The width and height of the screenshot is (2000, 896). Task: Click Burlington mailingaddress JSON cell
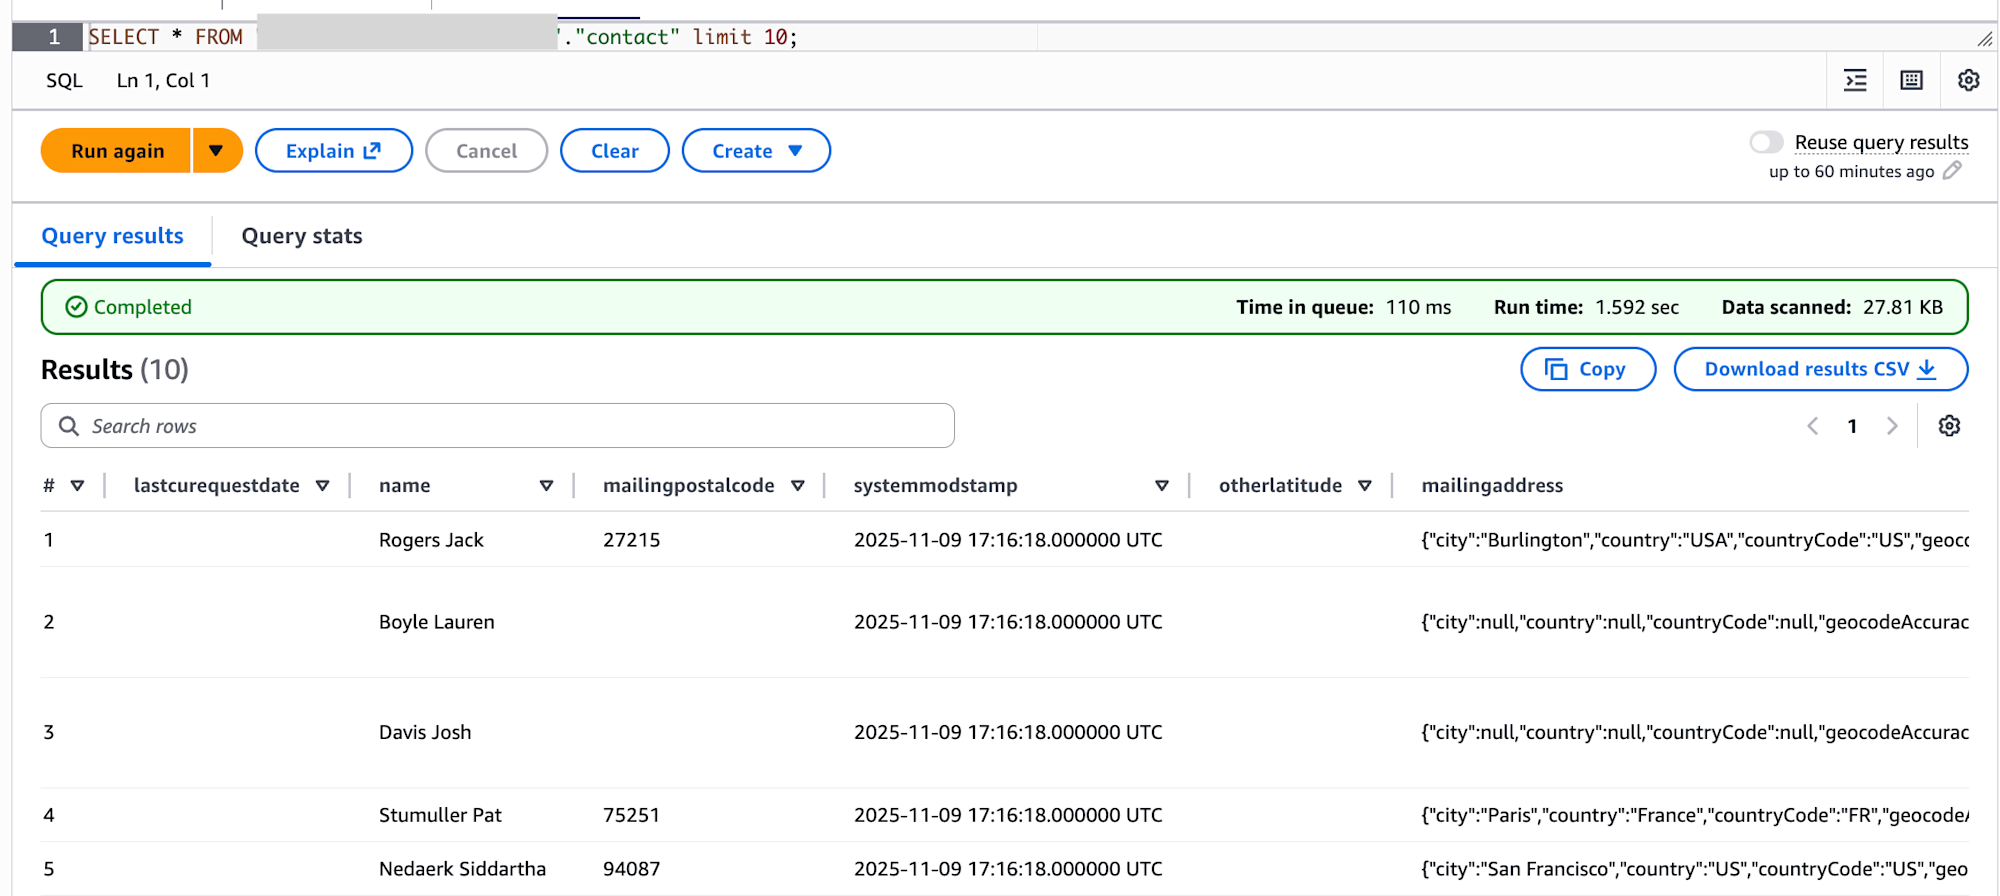pos(1695,540)
